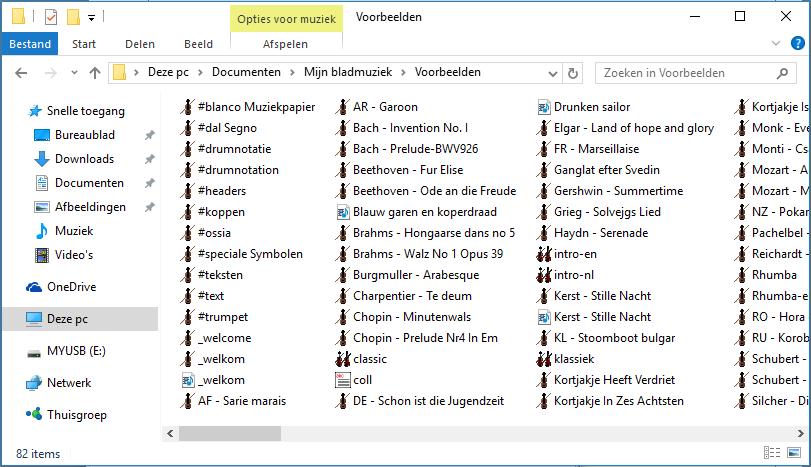Select the Gershwin - Summertime file icon
Image resolution: width=811 pixels, height=467 pixels.
point(544,191)
